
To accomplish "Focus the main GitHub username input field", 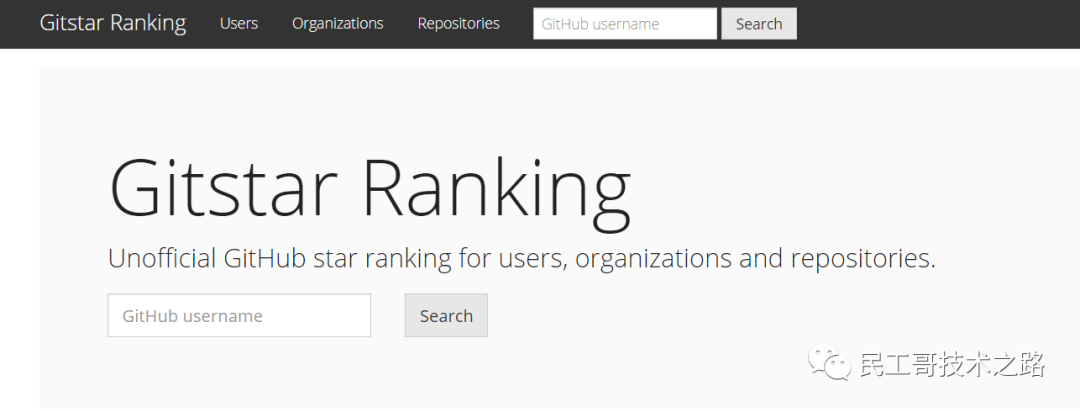I will 239,316.
